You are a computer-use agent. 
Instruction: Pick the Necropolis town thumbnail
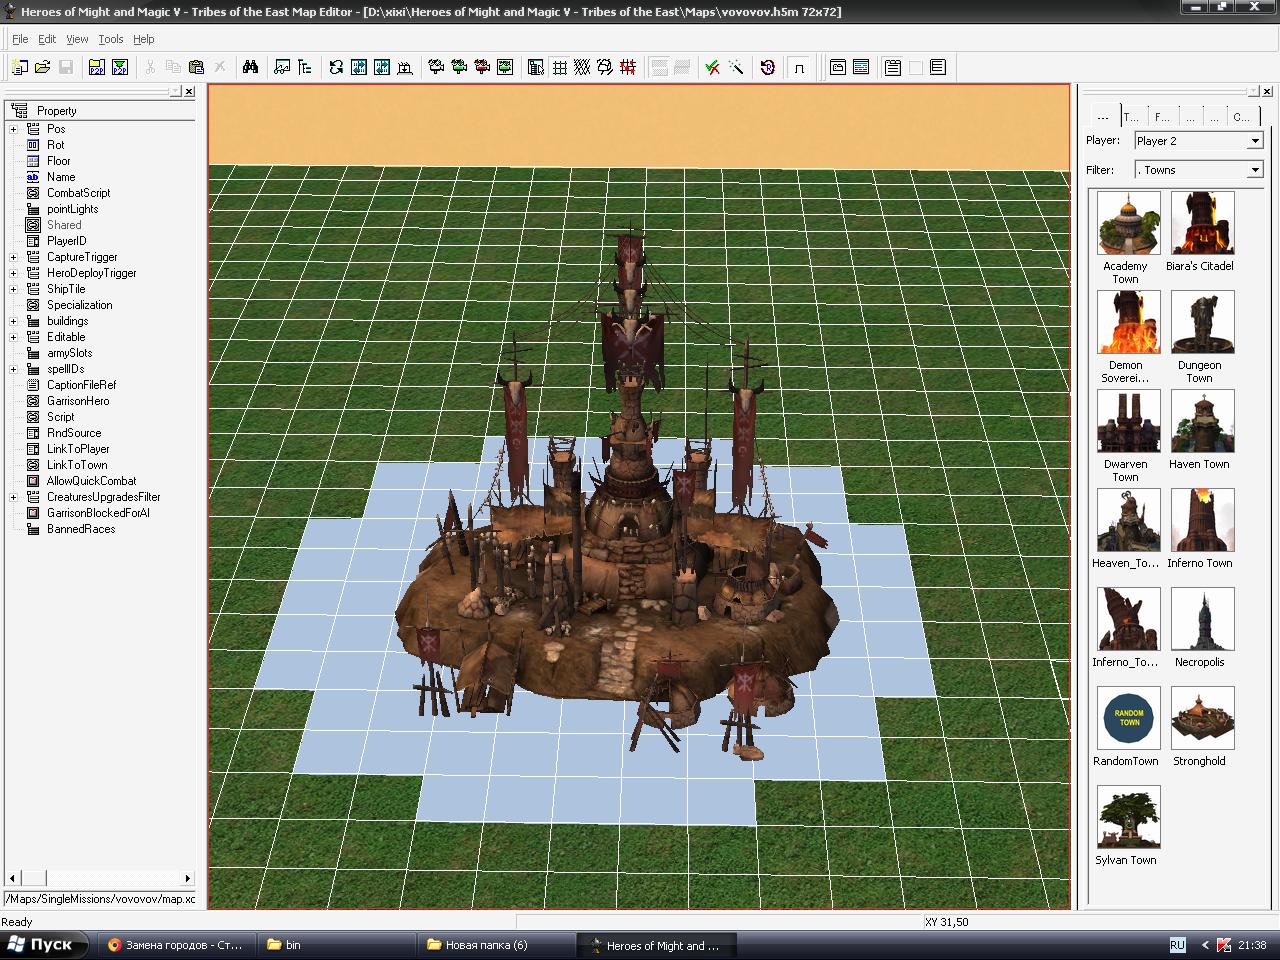click(x=1202, y=619)
